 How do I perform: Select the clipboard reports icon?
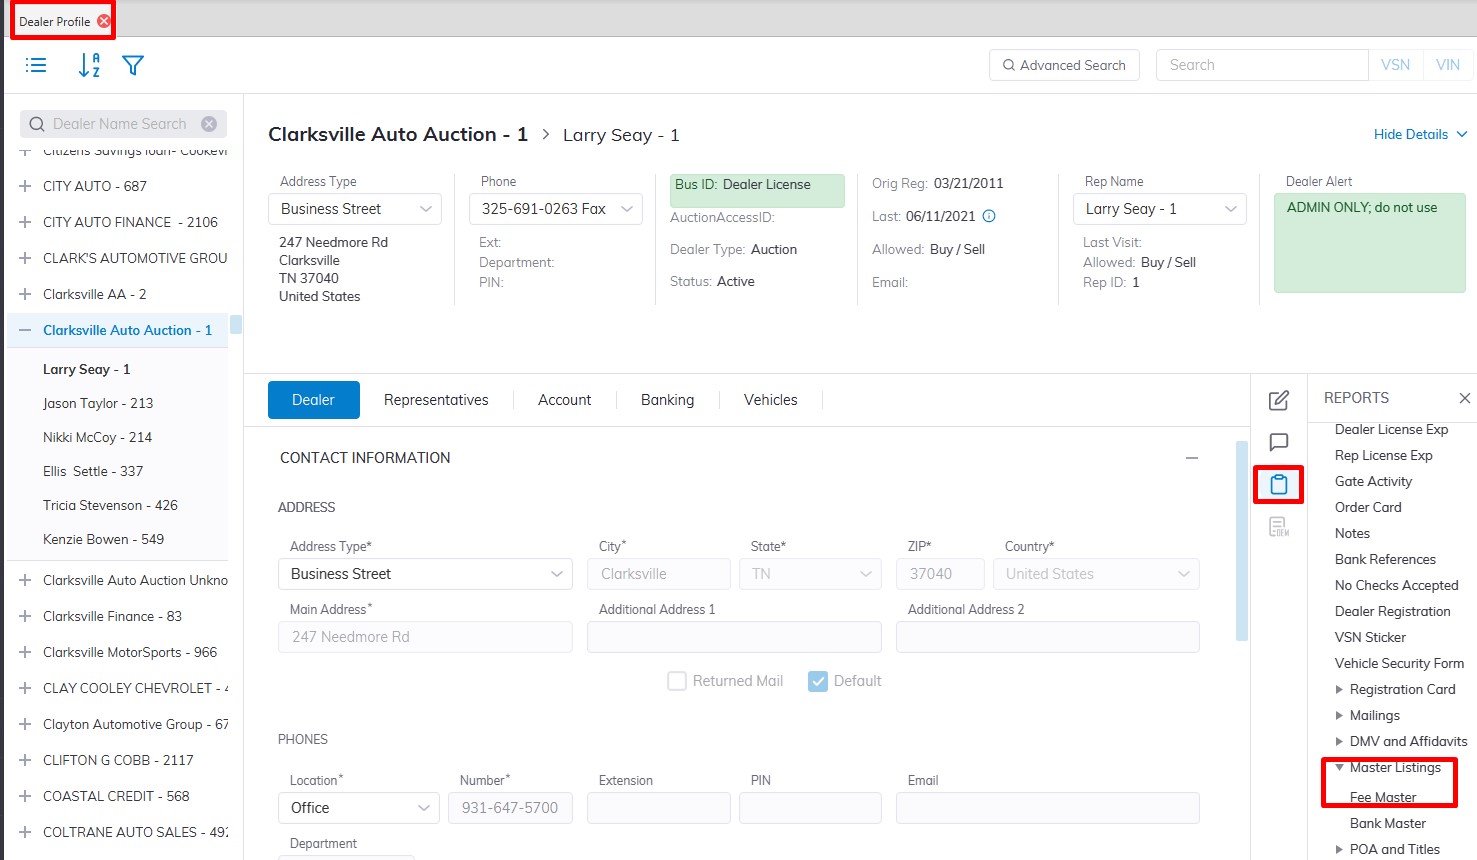1278,485
